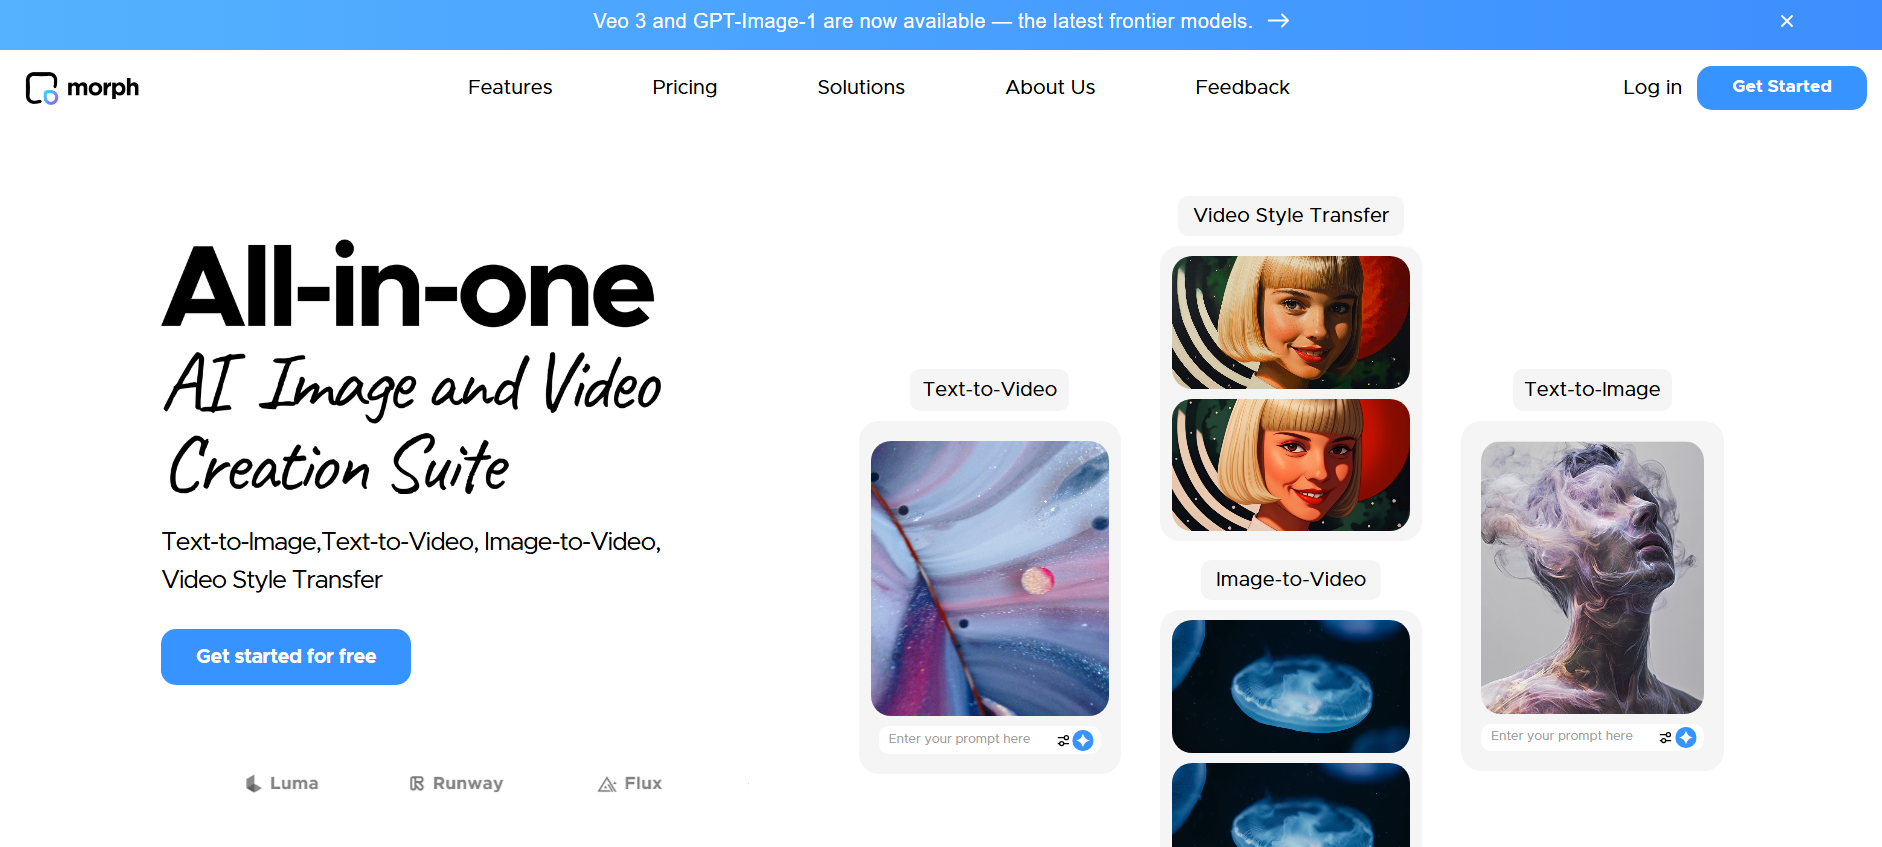This screenshot has width=1882, height=847.
Task: Click the Runway logo
Action: click(456, 784)
